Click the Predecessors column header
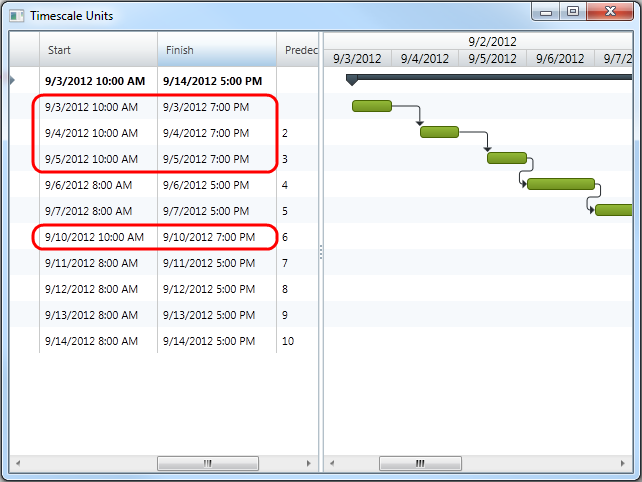Viewport: 642px width, 482px height. click(x=300, y=50)
